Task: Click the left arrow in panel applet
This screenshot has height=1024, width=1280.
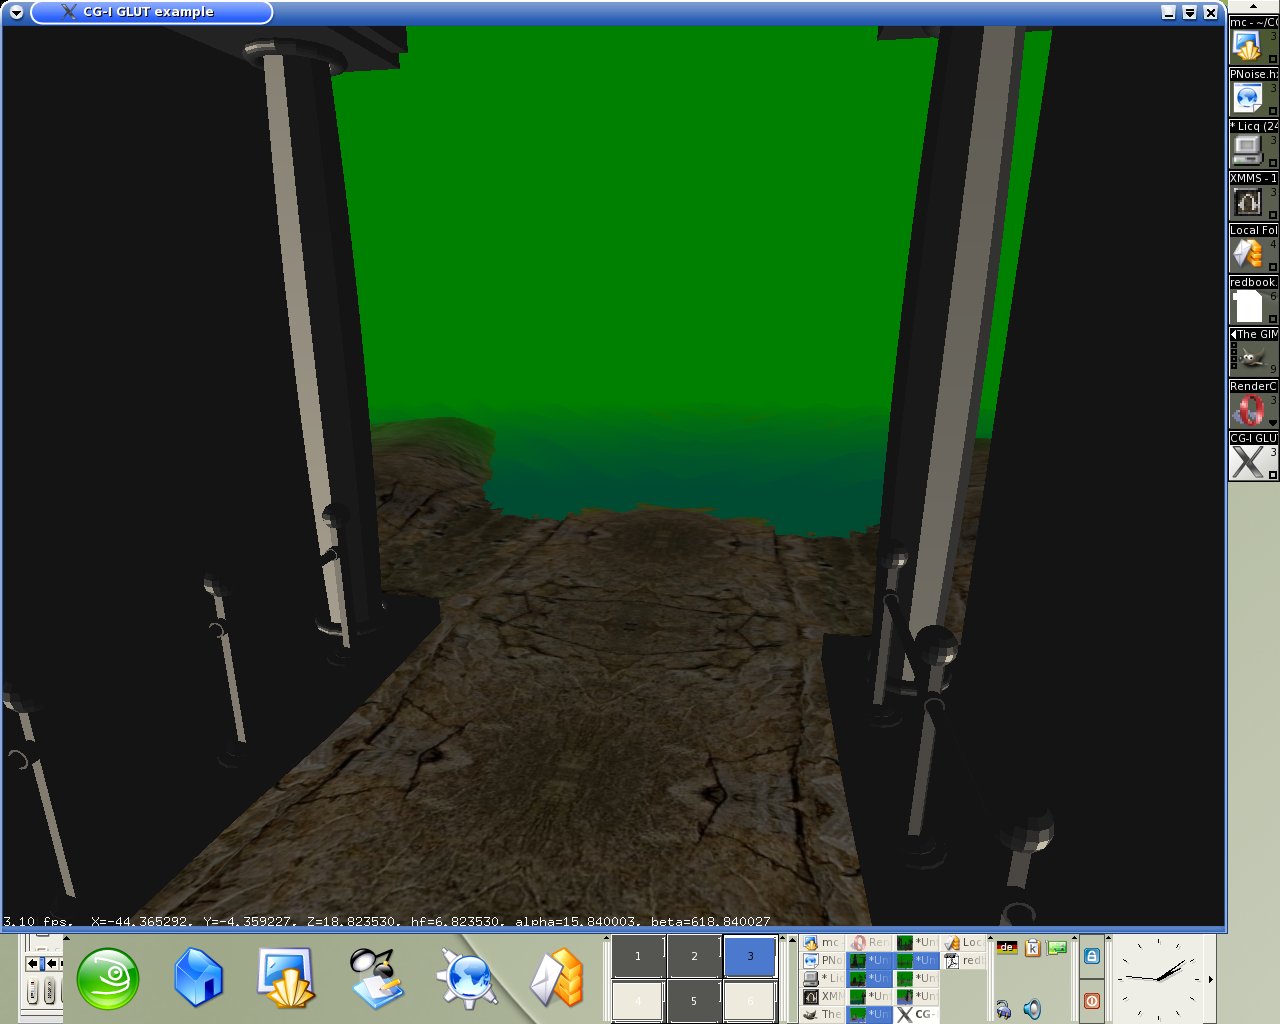Action: (x=33, y=963)
